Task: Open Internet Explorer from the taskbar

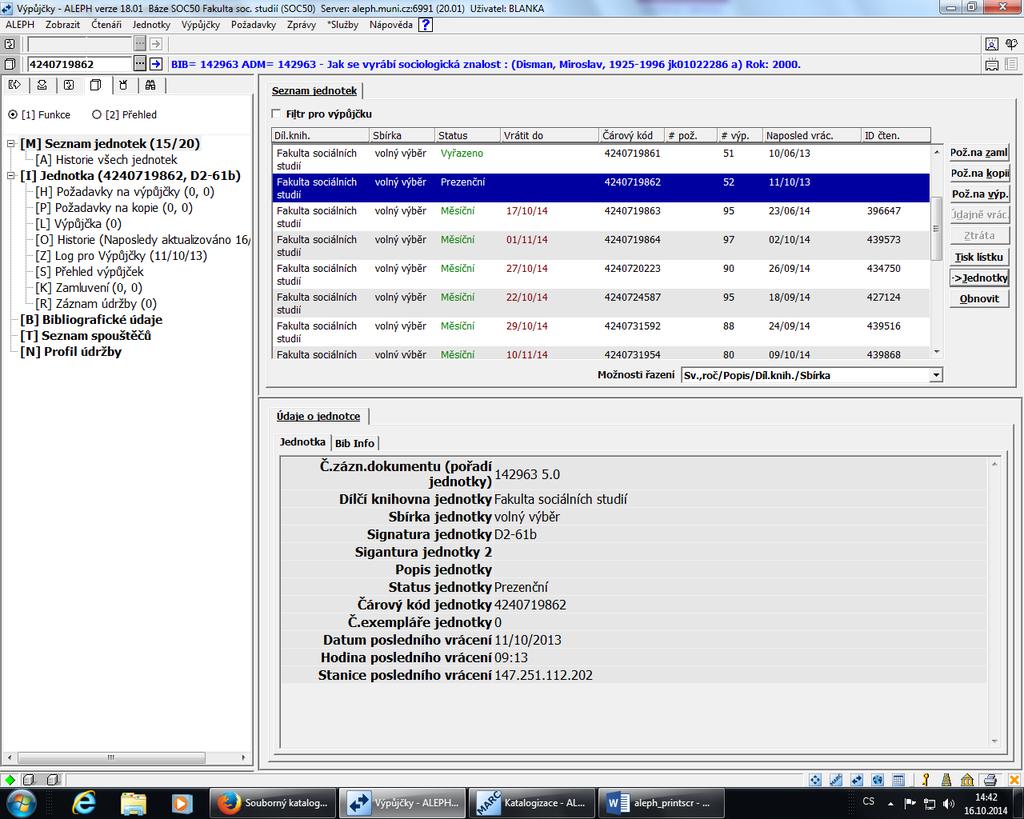Action: click(x=84, y=803)
